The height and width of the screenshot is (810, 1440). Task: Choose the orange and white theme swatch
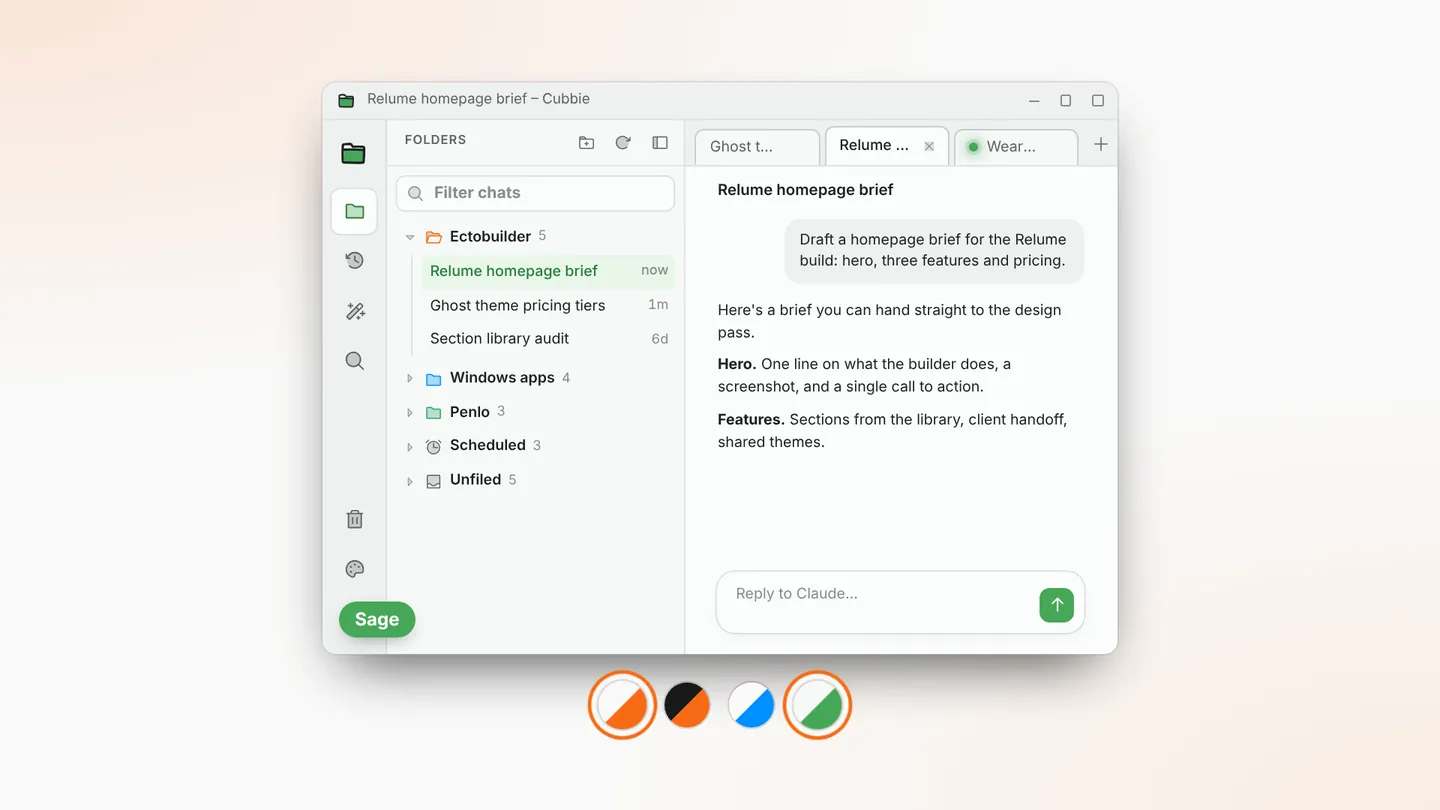click(622, 705)
